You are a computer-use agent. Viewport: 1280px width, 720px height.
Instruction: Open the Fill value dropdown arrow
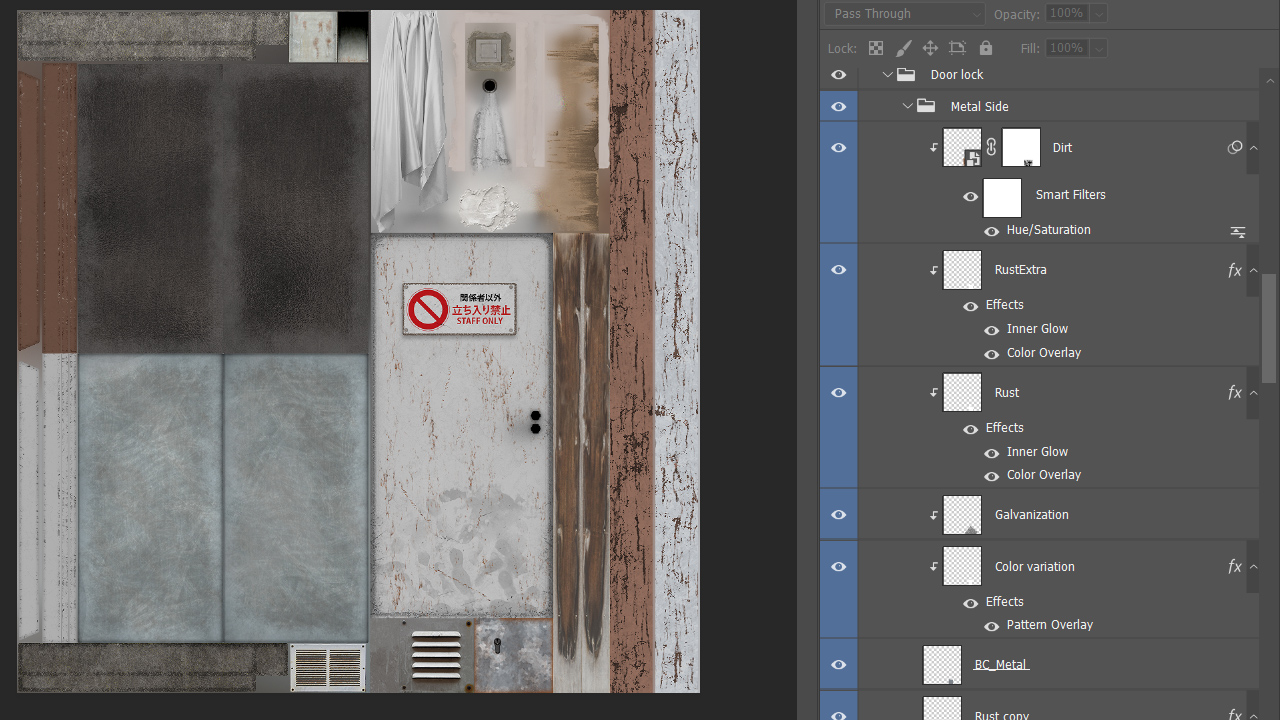[x=1099, y=48]
